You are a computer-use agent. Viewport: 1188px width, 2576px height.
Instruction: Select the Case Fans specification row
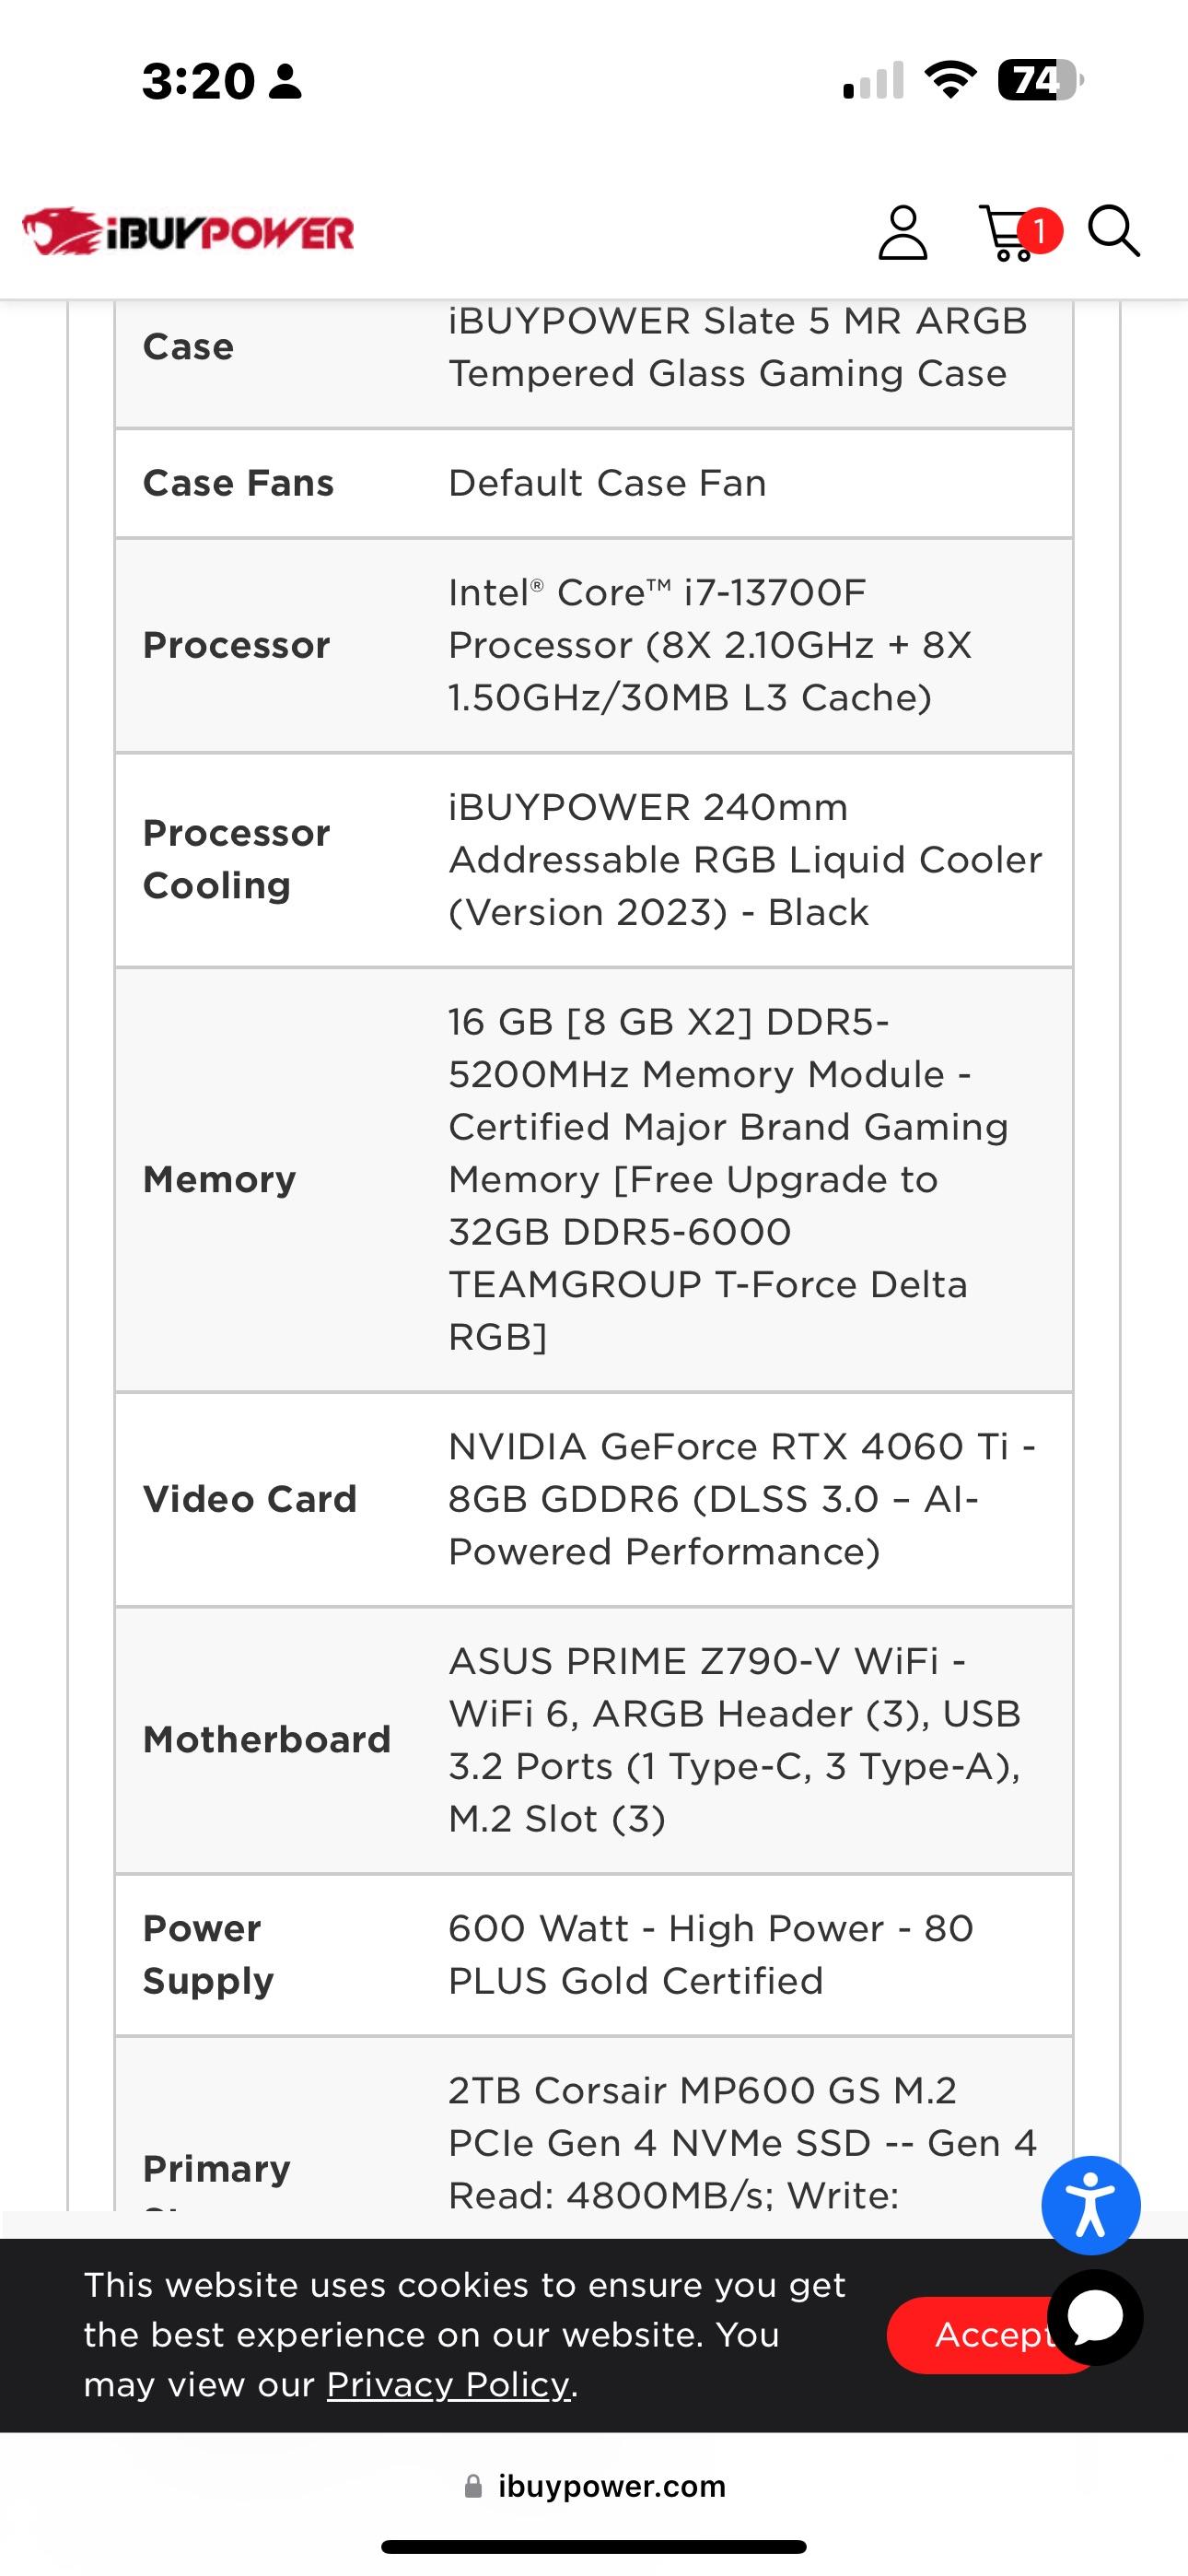594,483
